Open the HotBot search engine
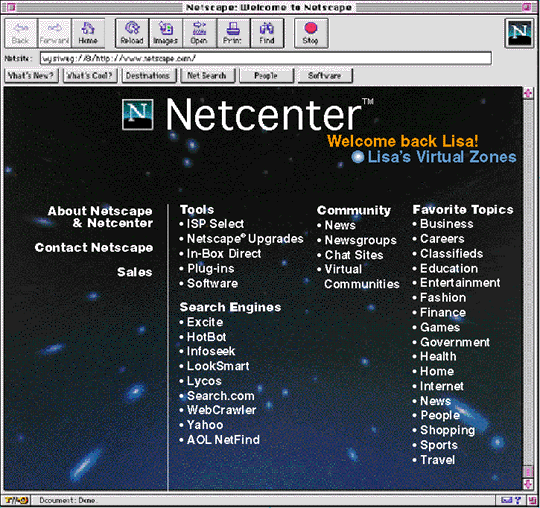The height and width of the screenshot is (508, 540). pyautogui.click(x=206, y=337)
